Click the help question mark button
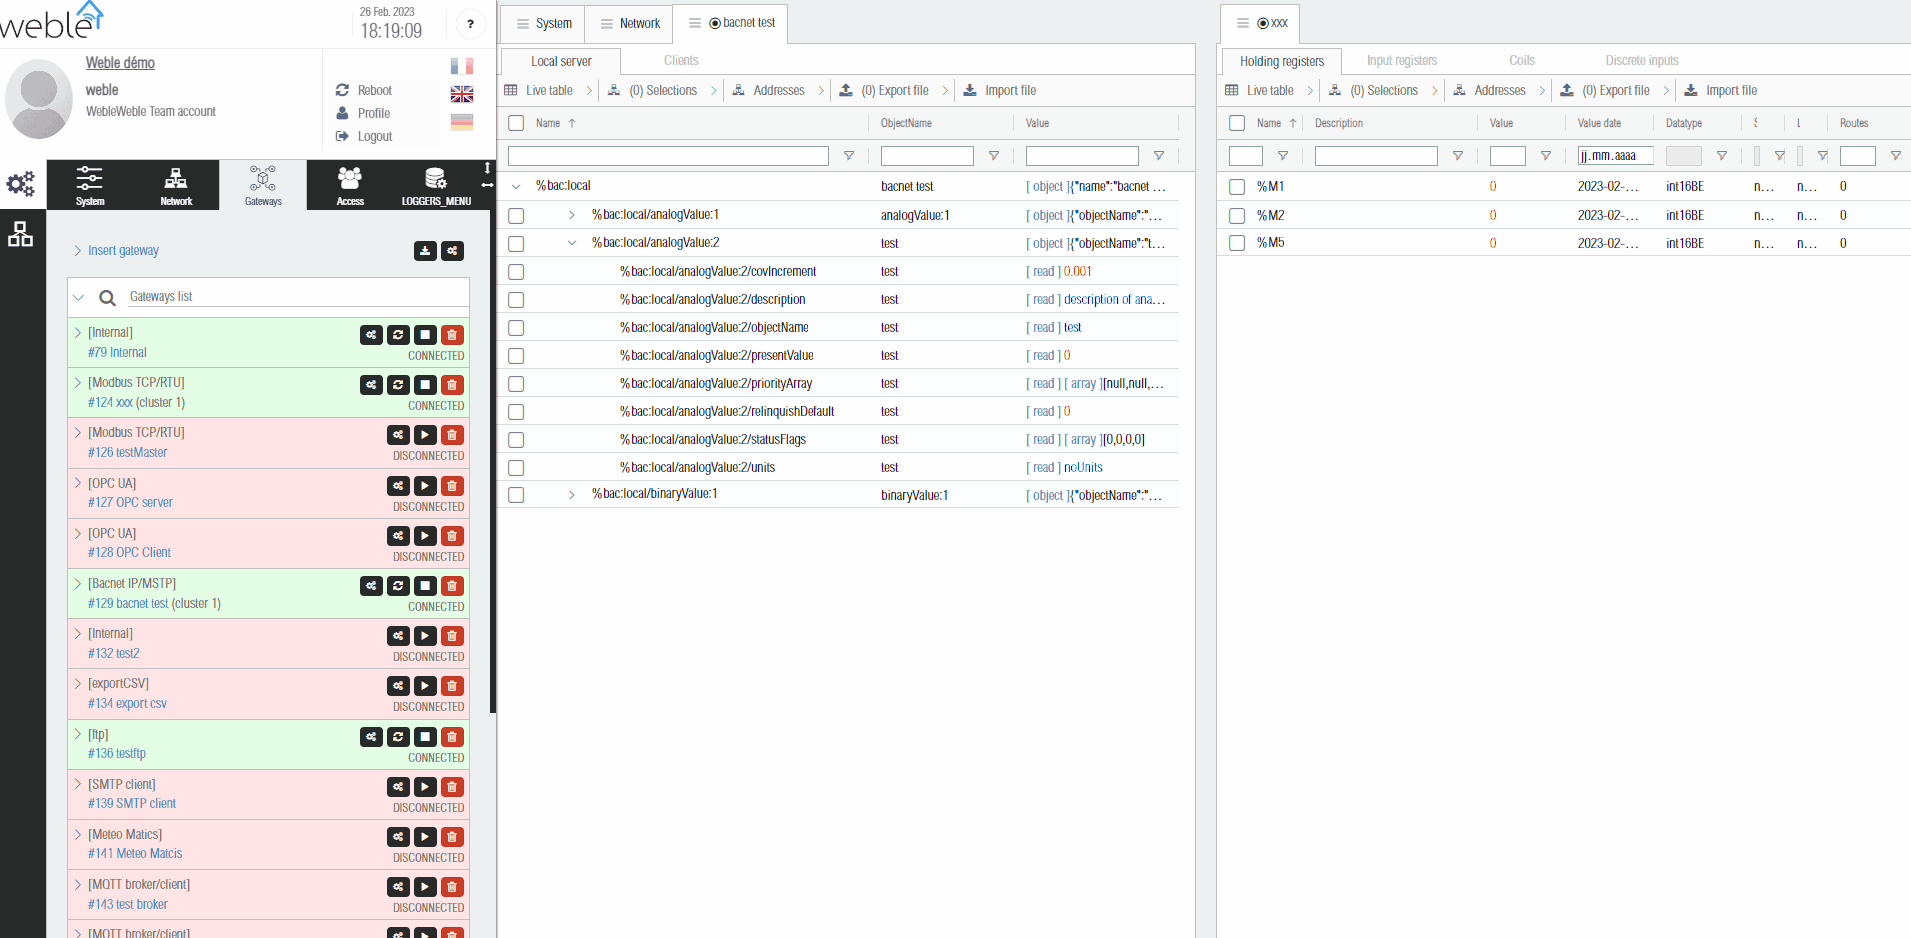The image size is (1911, 938). pos(470,24)
